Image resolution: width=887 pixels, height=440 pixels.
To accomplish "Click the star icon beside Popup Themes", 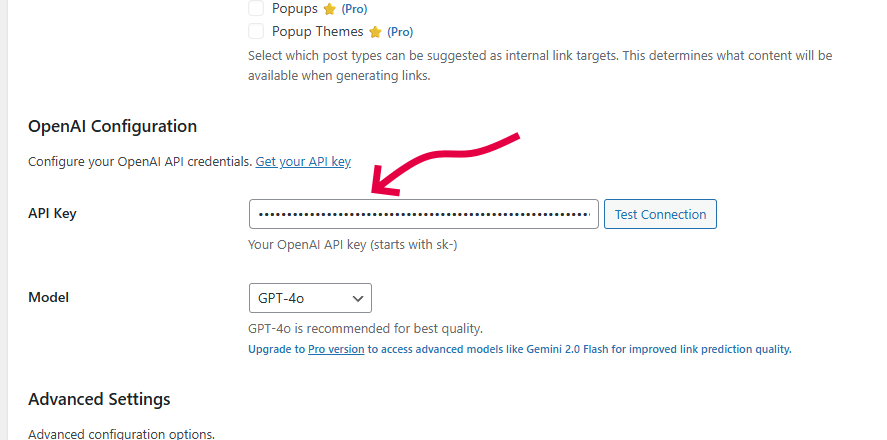I will [376, 32].
